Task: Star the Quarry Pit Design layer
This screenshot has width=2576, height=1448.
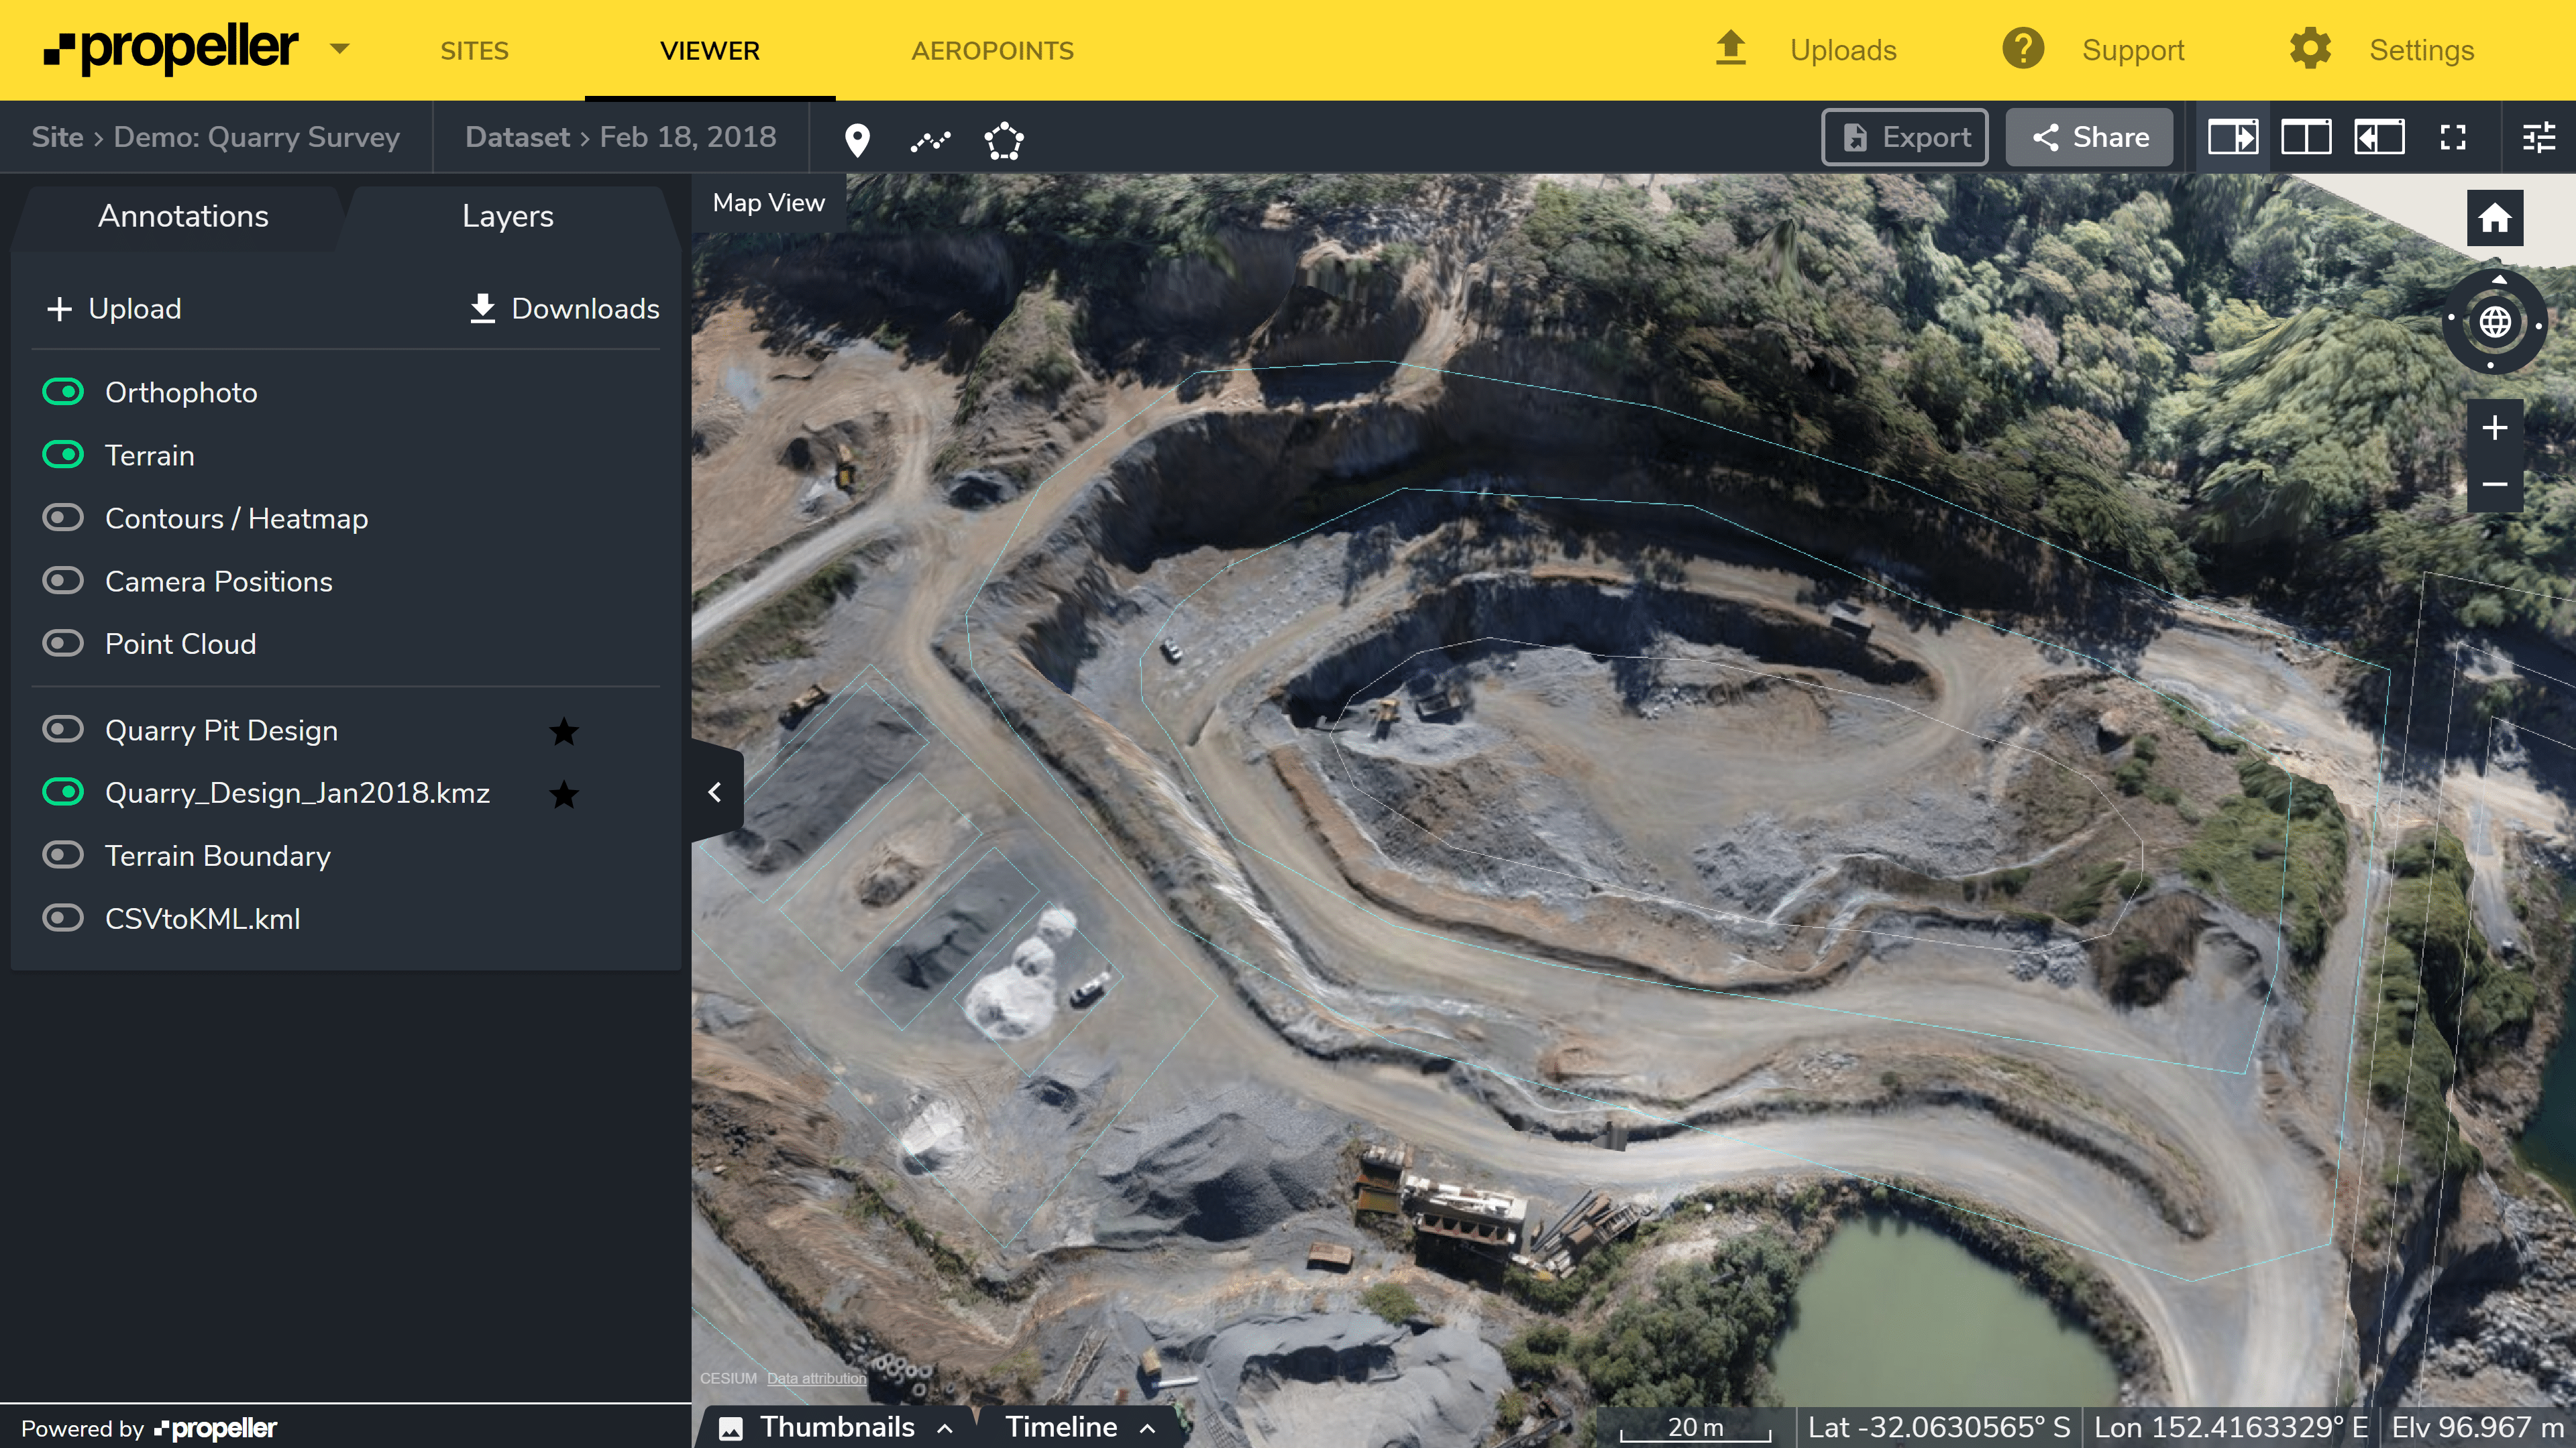Action: coord(564,730)
